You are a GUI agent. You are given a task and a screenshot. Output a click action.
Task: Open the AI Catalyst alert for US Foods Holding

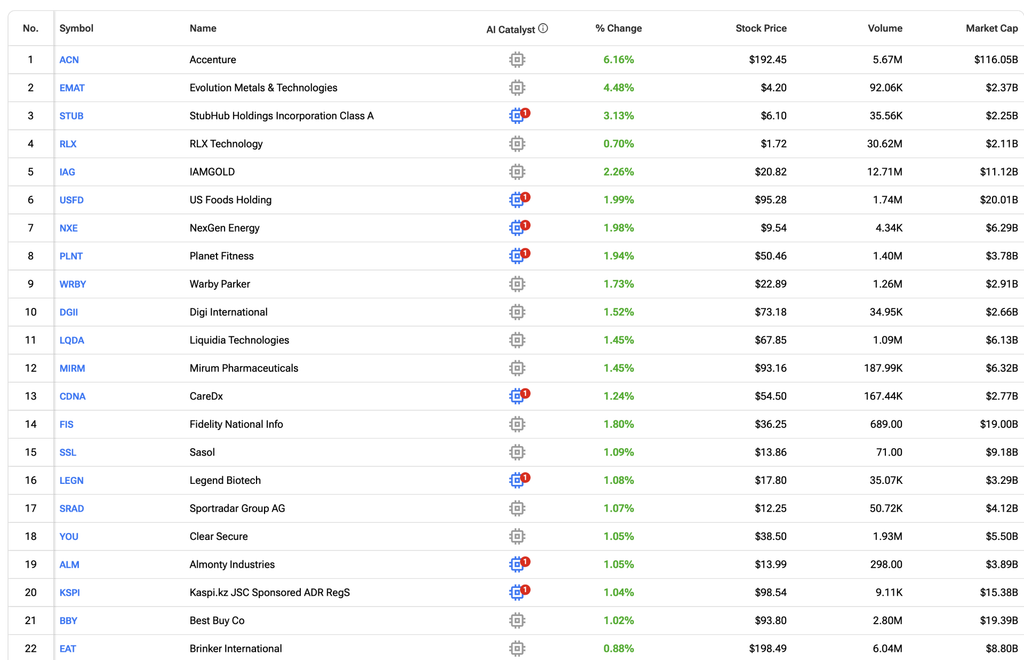[519, 199]
